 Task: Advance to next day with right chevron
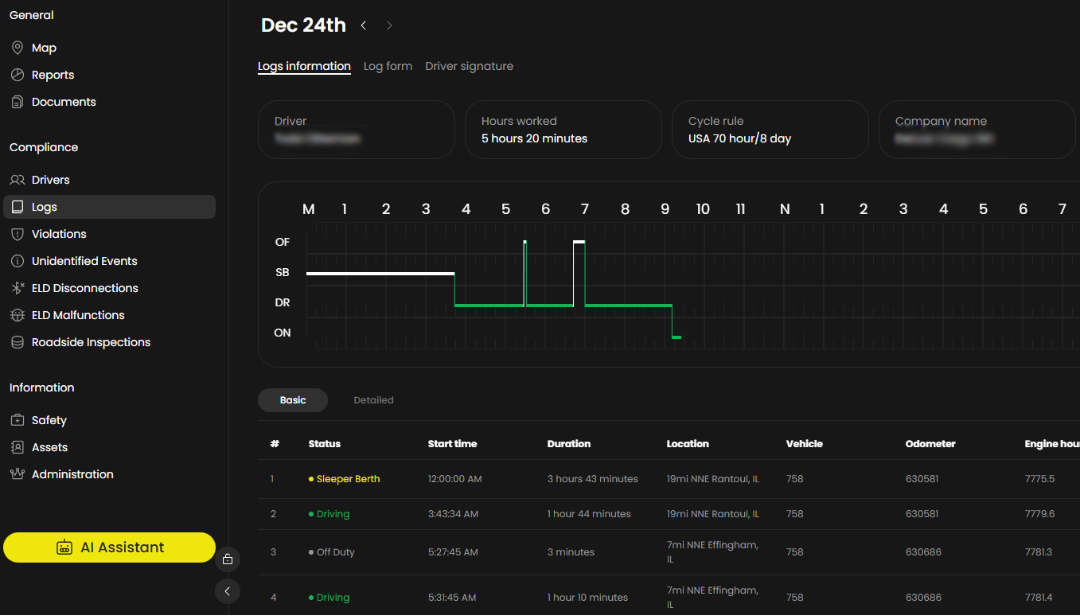tap(388, 25)
